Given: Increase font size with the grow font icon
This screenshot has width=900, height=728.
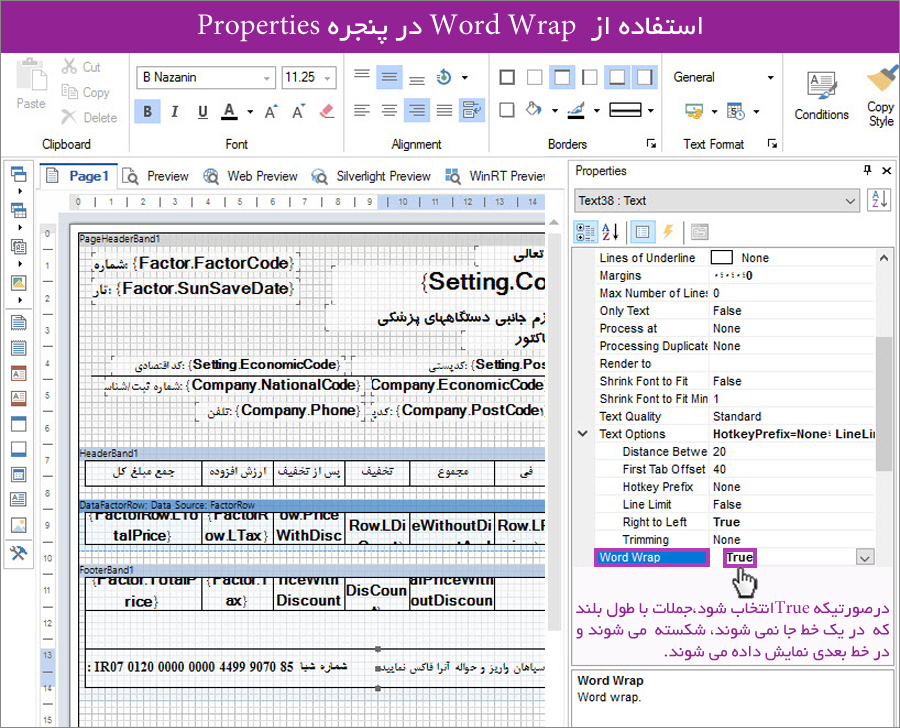Looking at the screenshot, I should pyautogui.click(x=271, y=111).
